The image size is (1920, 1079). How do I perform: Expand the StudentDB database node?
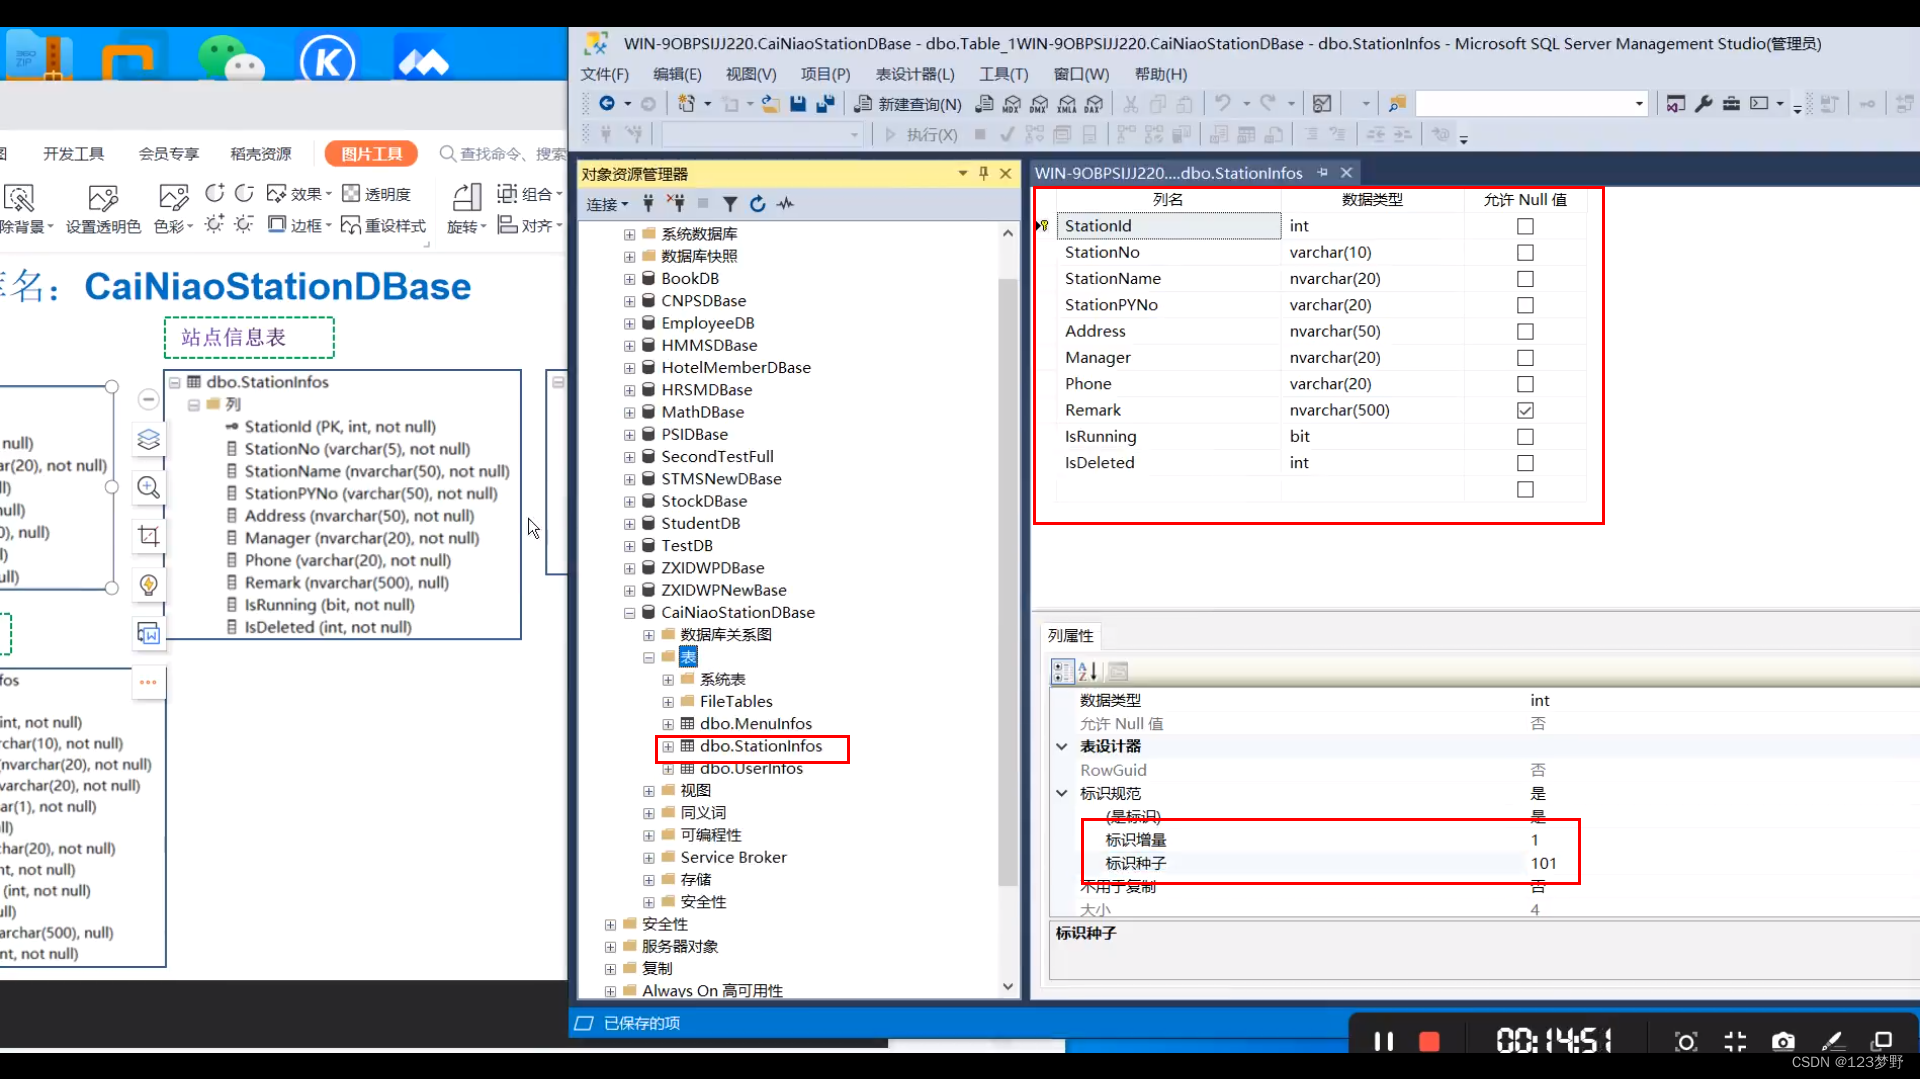pyautogui.click(x=629, y=524)
